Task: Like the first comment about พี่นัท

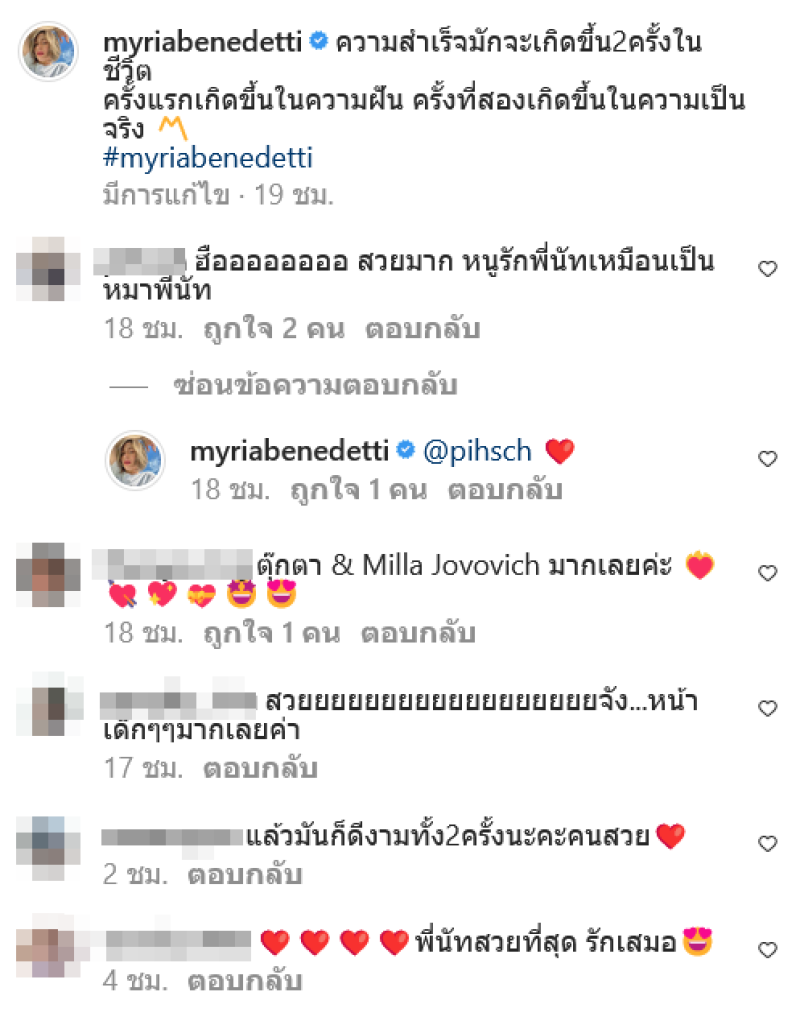Action: (x=767, y=269)
